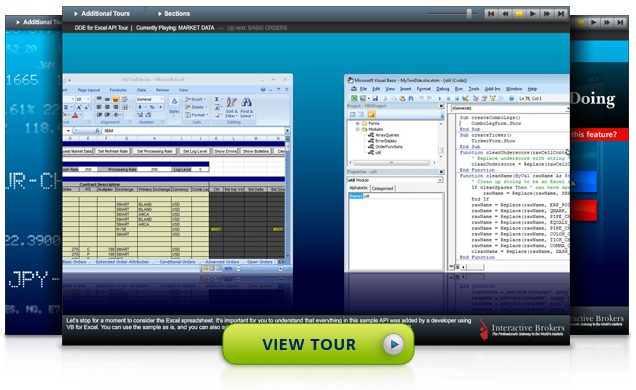Screen dimensions: 636x390
Task: Open Insert cells dropdown in Excel
Action: [196, 99]
